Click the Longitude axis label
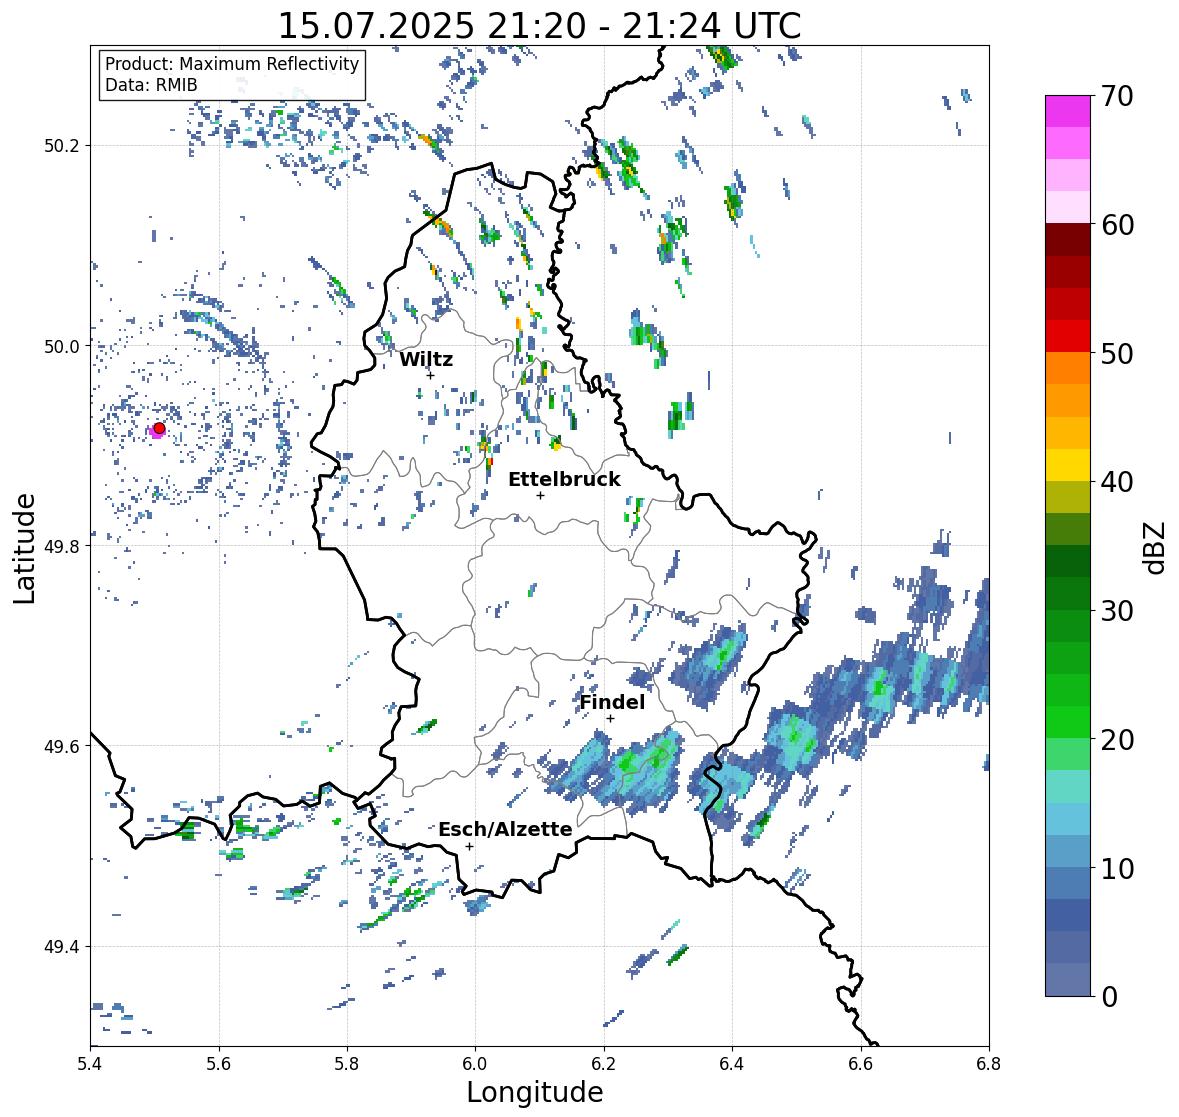The width and height of the screenshot is (1179, 1117). pos(535,1092)
